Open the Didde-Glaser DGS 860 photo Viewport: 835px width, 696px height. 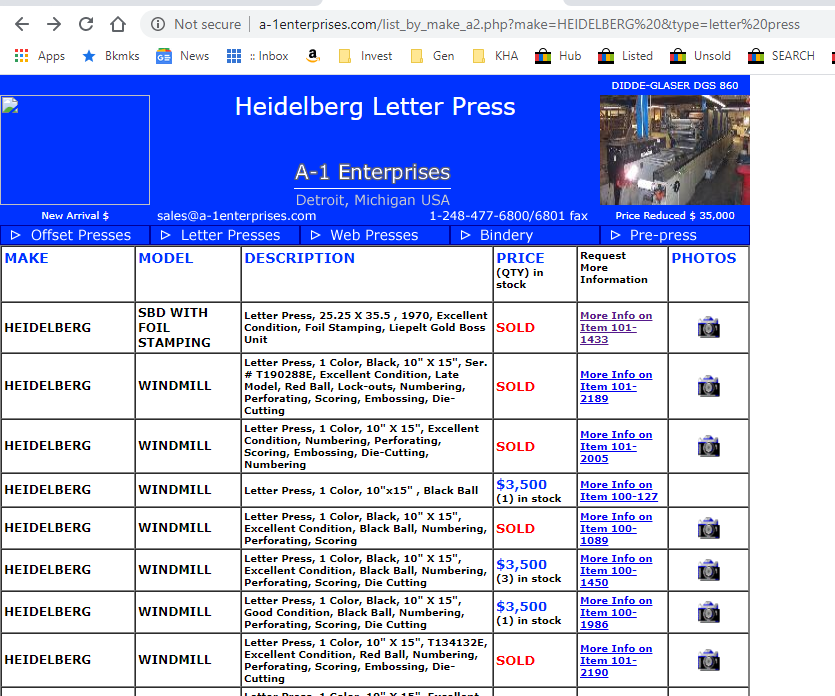click(673, 150)
